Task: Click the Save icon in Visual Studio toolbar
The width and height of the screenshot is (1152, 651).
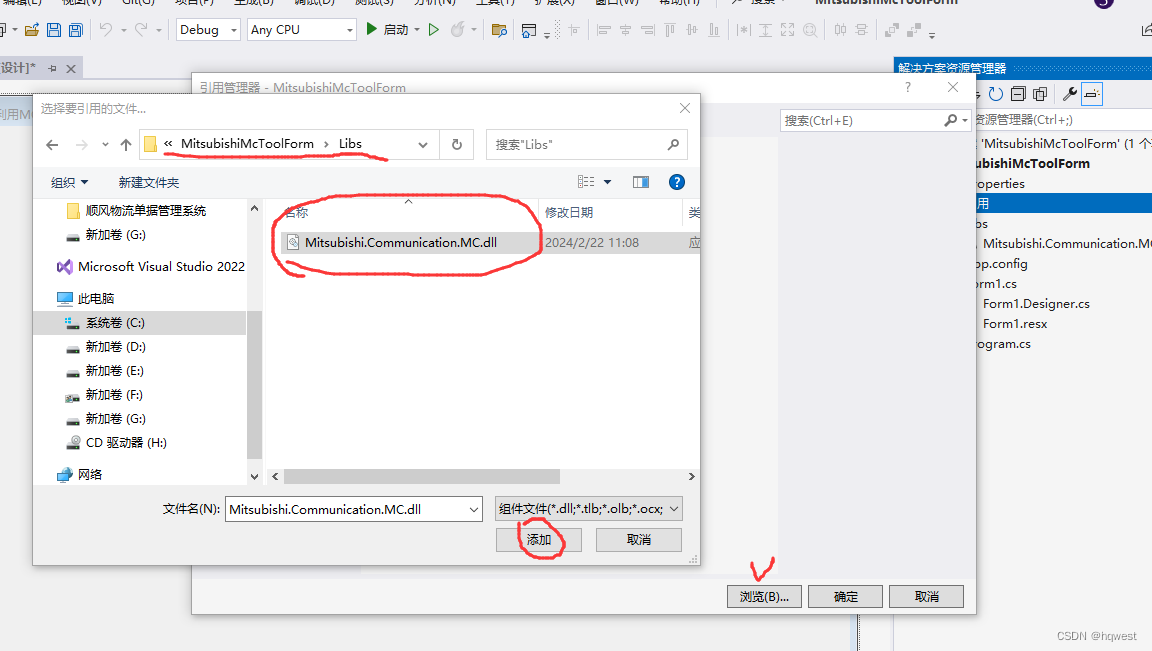Action: click(54, 30)
